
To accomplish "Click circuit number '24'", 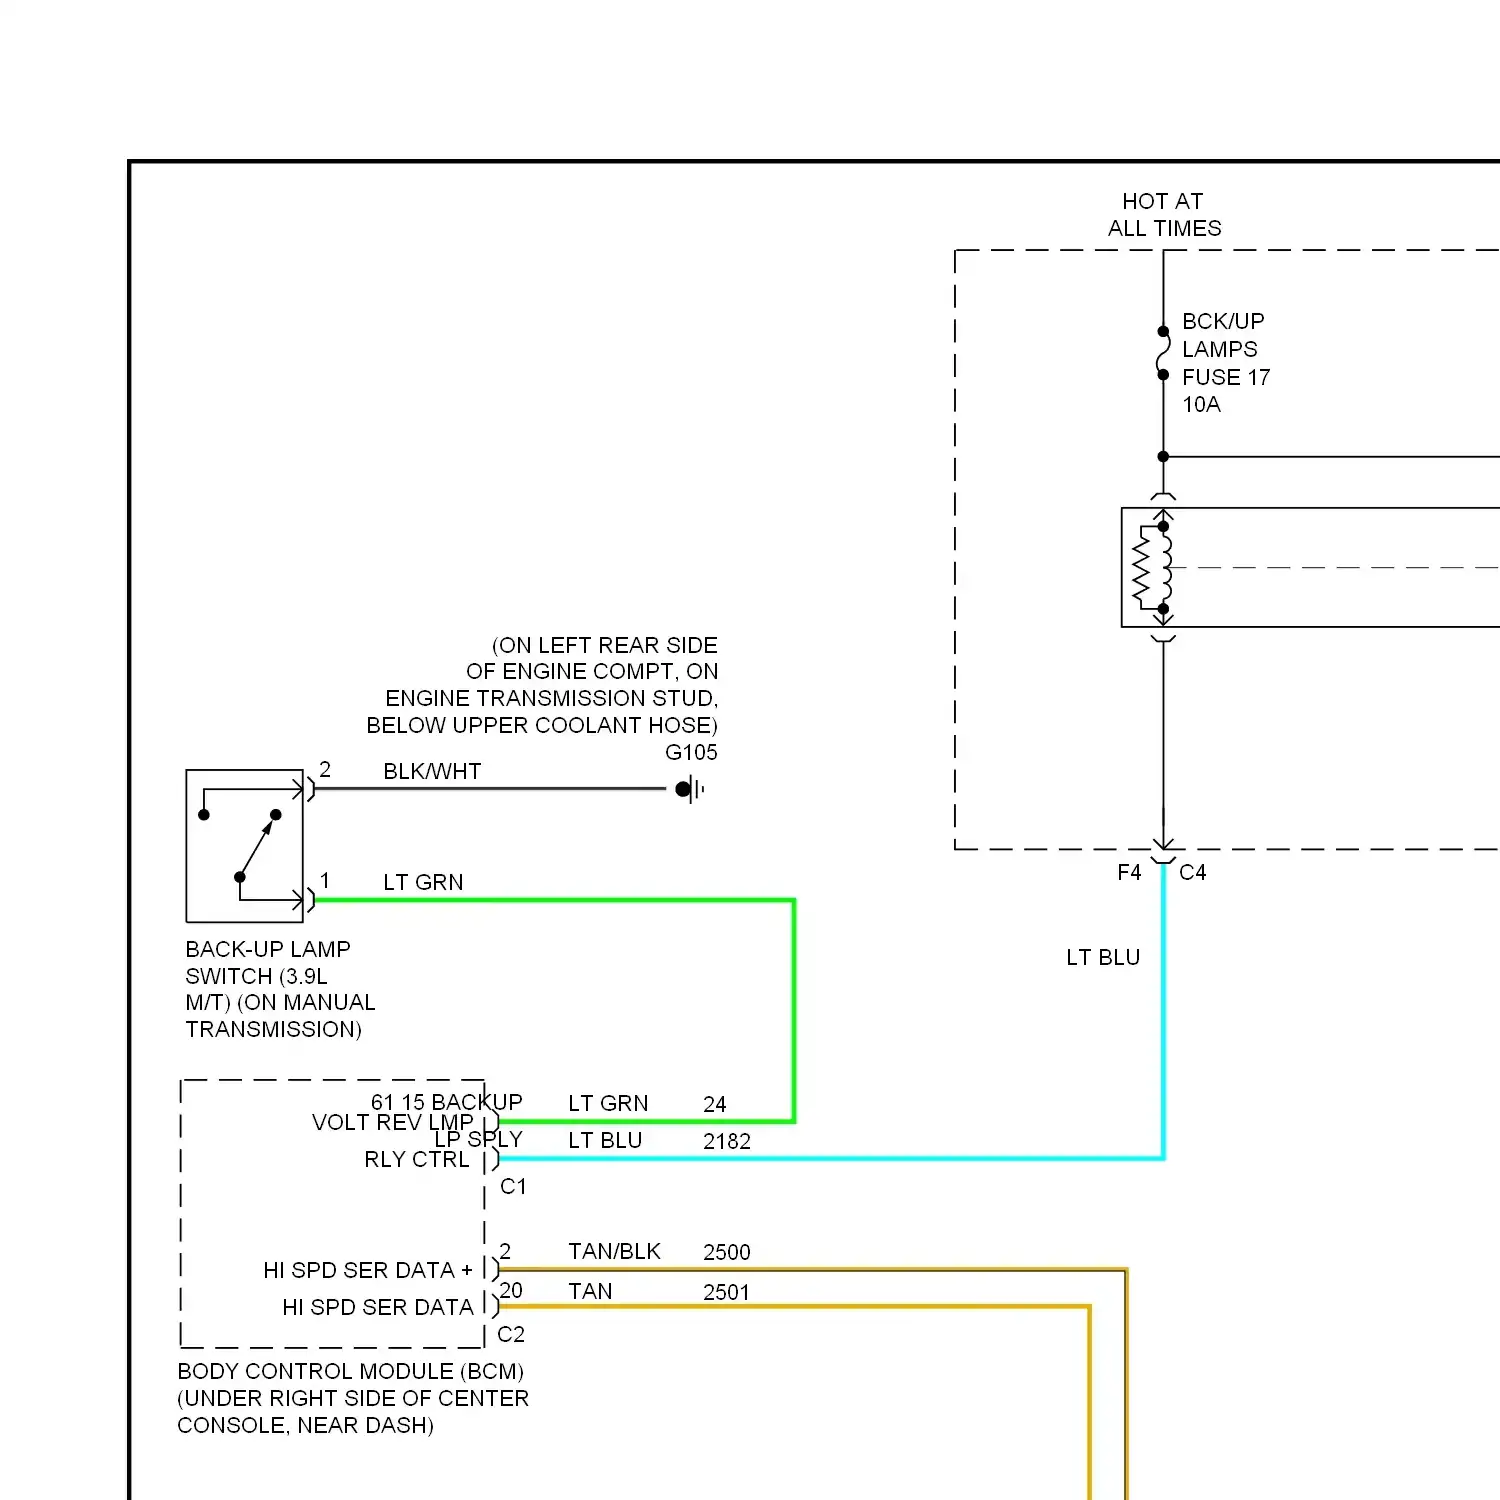I will 715,1104.
